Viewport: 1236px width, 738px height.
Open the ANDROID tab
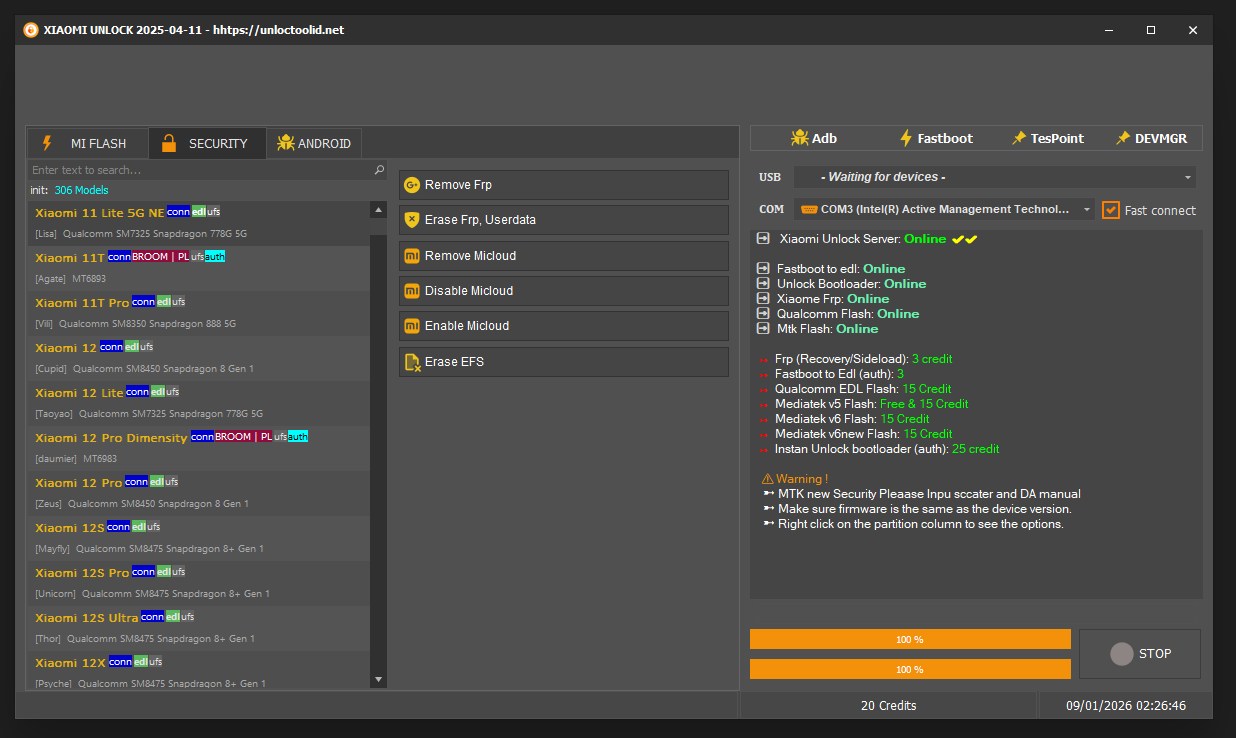(x=314, y=143)
